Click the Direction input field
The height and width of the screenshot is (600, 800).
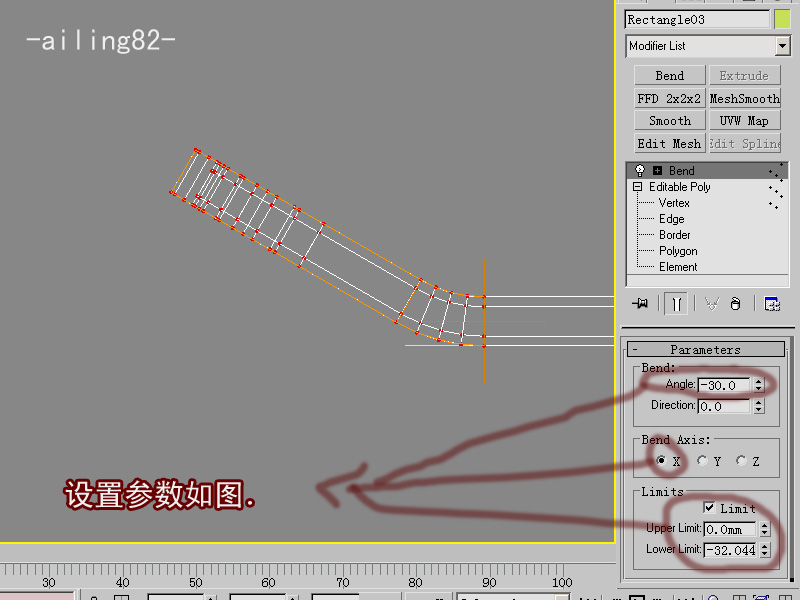pos(724,406)
